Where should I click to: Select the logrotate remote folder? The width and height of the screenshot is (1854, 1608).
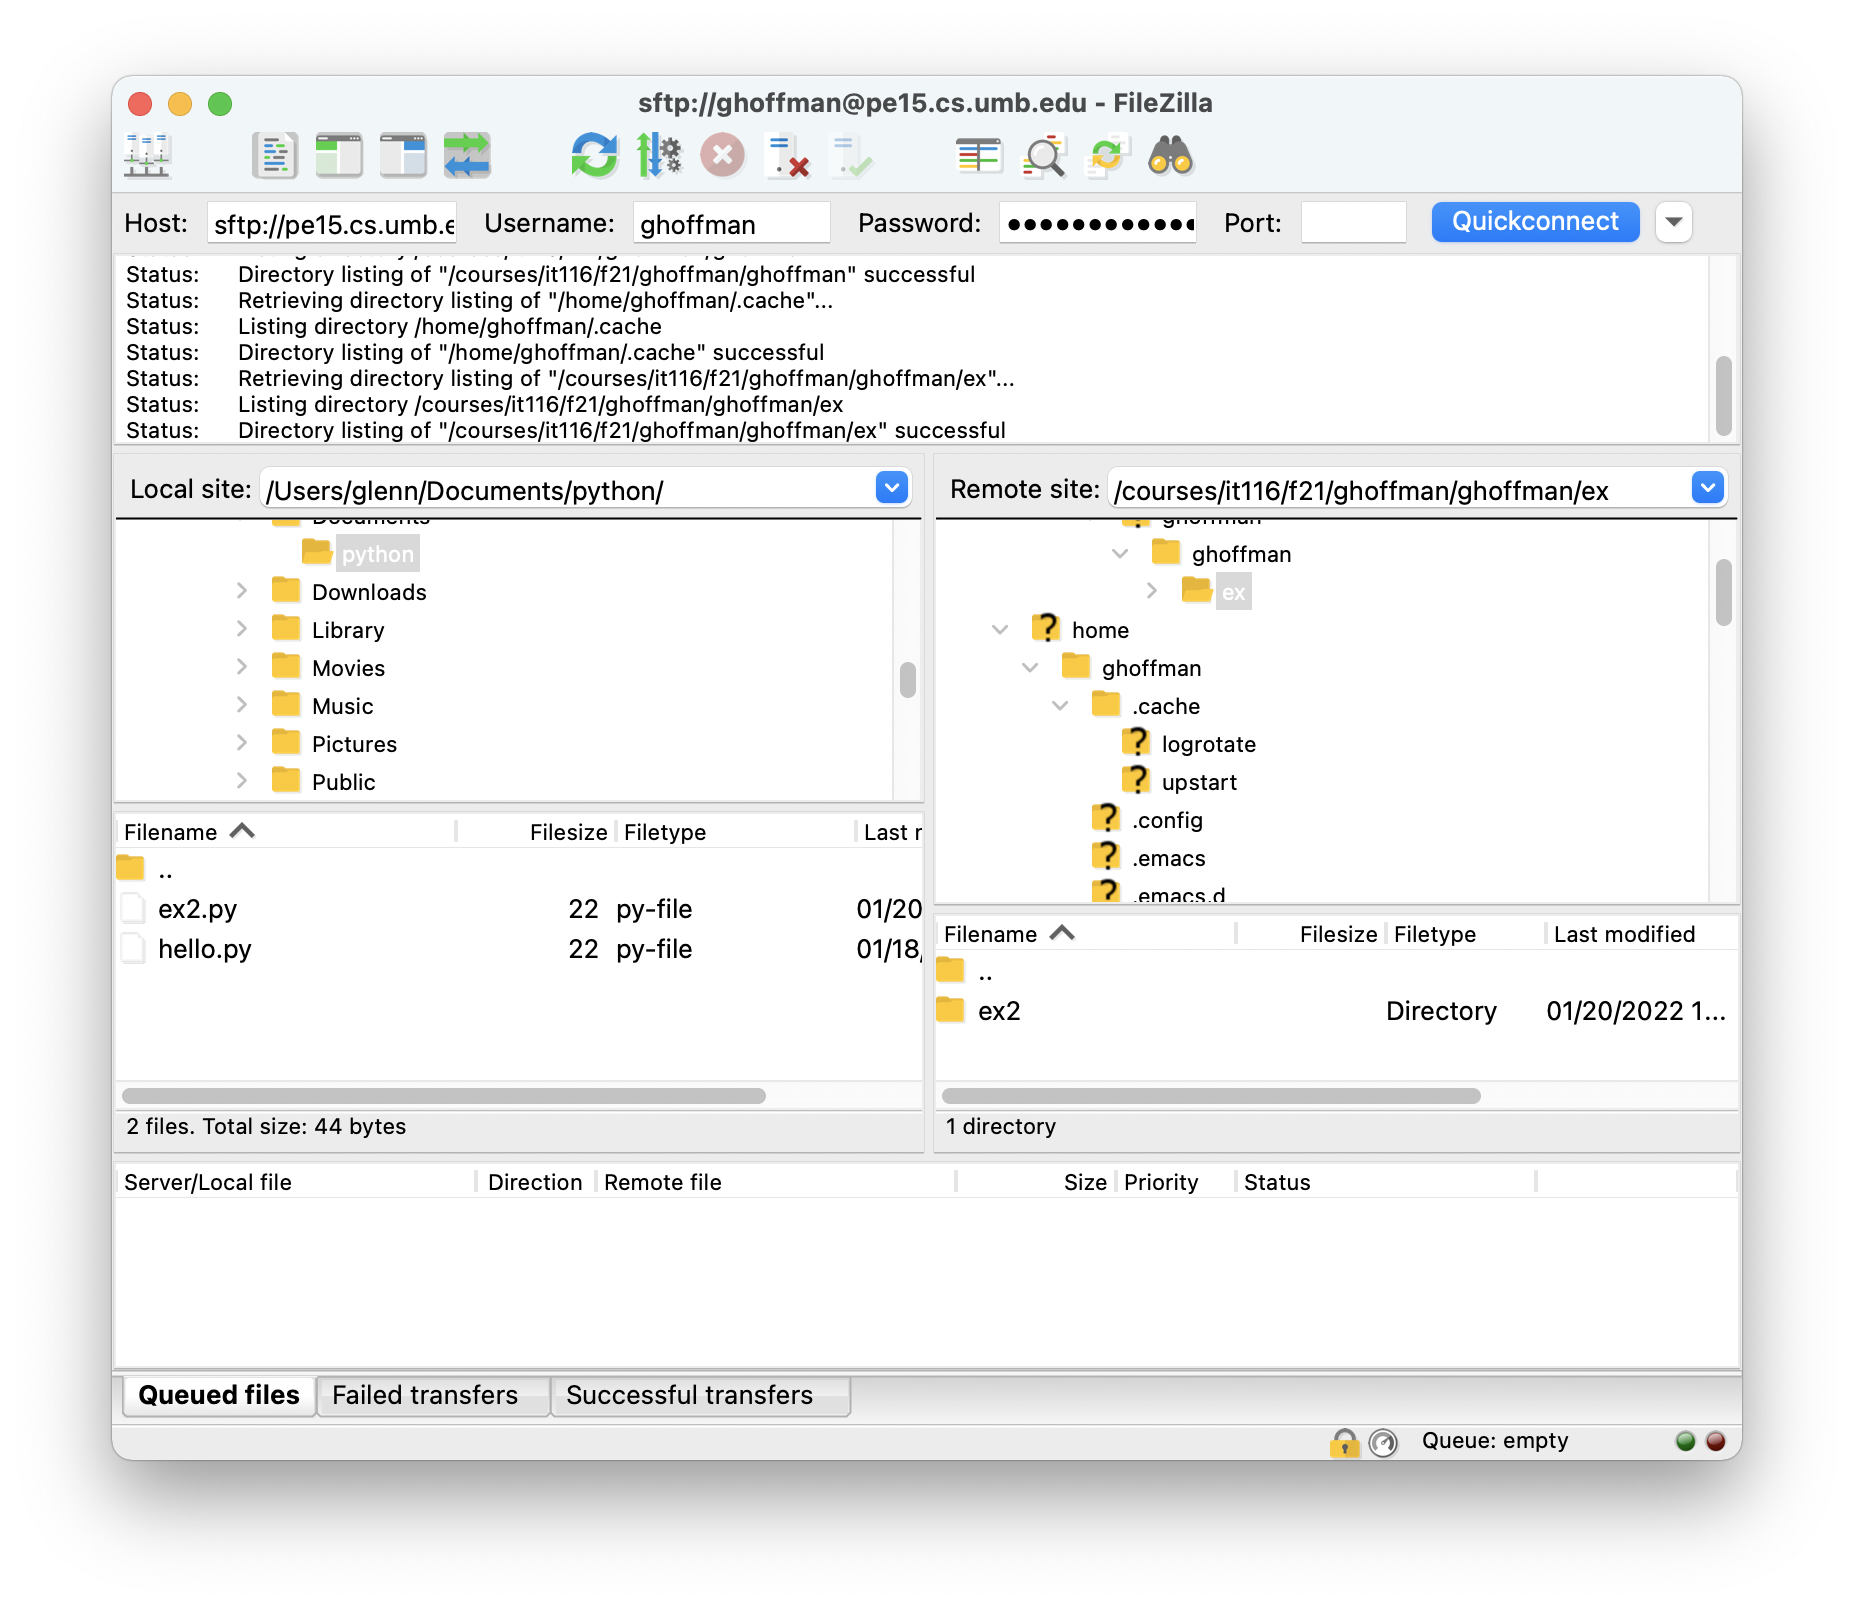point(1208,744)
